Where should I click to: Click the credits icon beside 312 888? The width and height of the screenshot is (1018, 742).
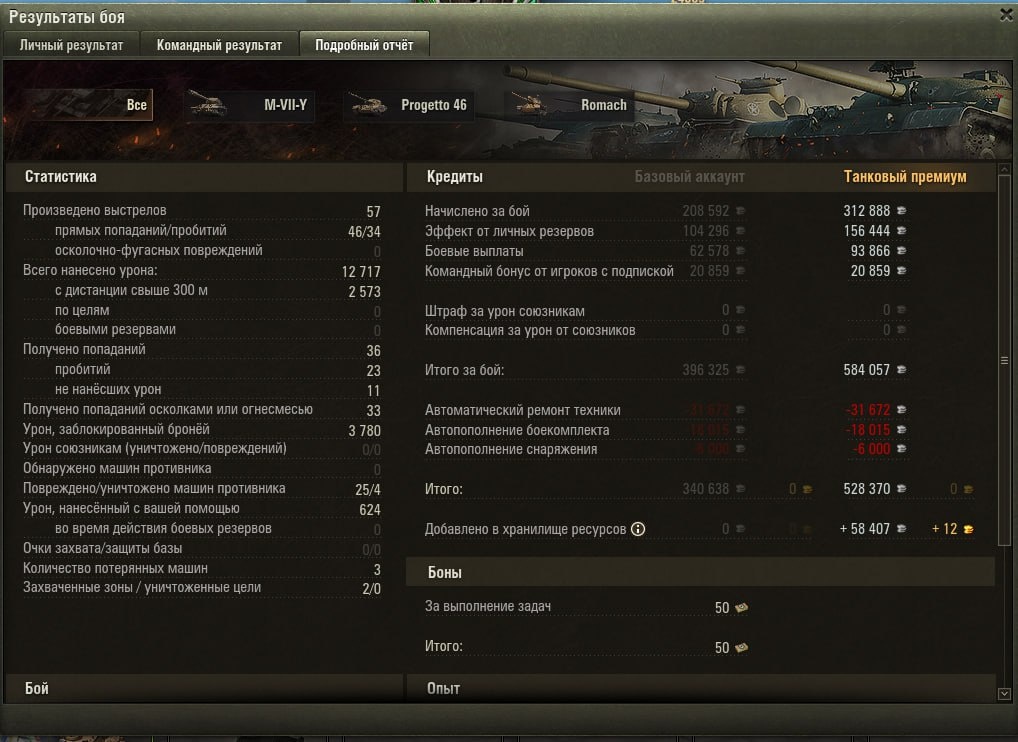901,210
